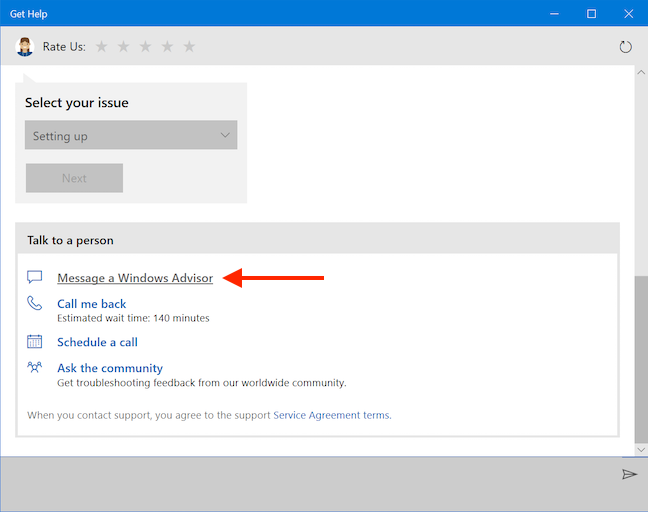This screenshot has width=648, height=512.
Task: Click the calendar schedule icon
Action: tap(35, 341)
